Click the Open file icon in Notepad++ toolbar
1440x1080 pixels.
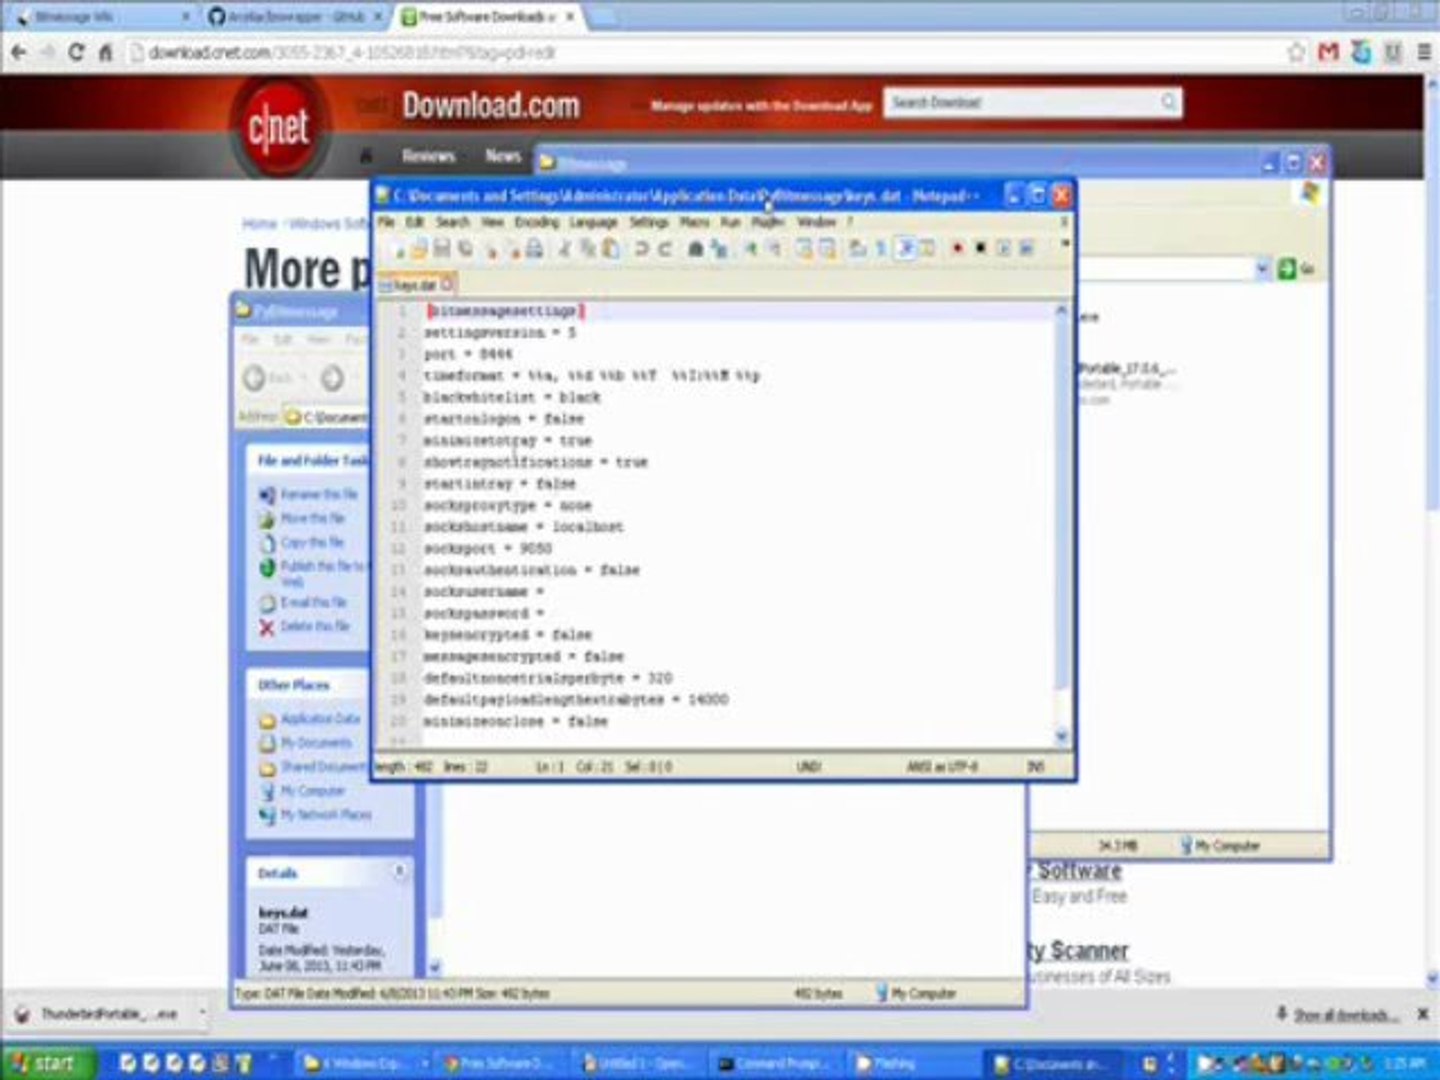pos(419,248)
